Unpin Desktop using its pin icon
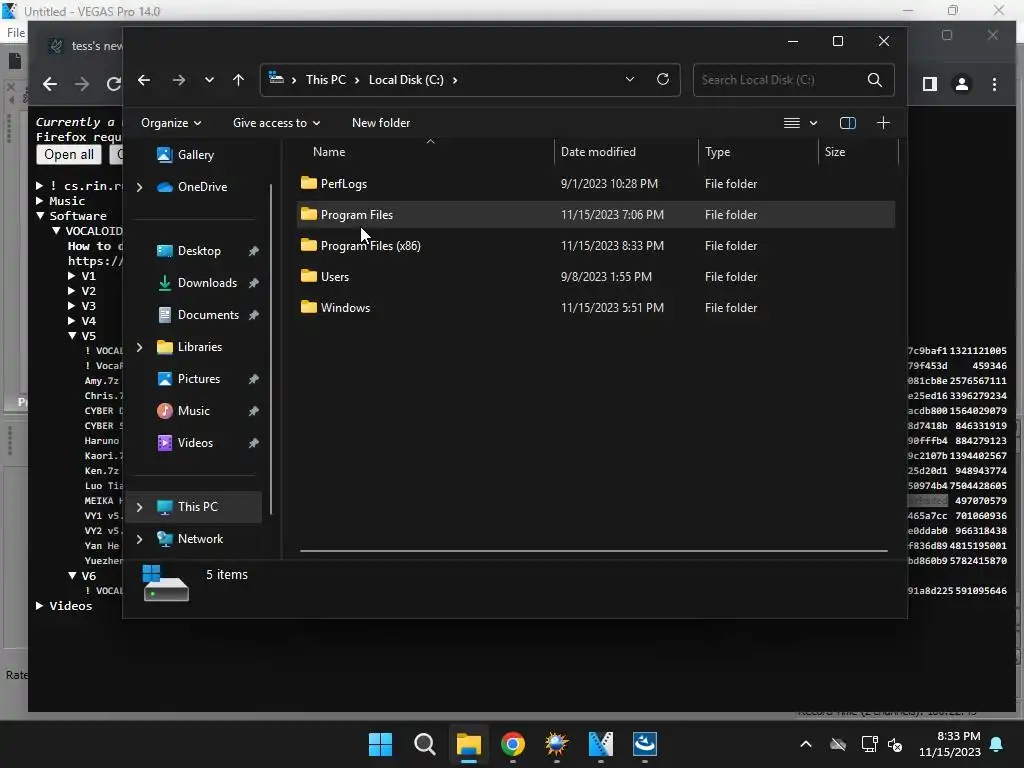Image resolution: width=1024 pixels, height=768 pixels. pos(253,251)
